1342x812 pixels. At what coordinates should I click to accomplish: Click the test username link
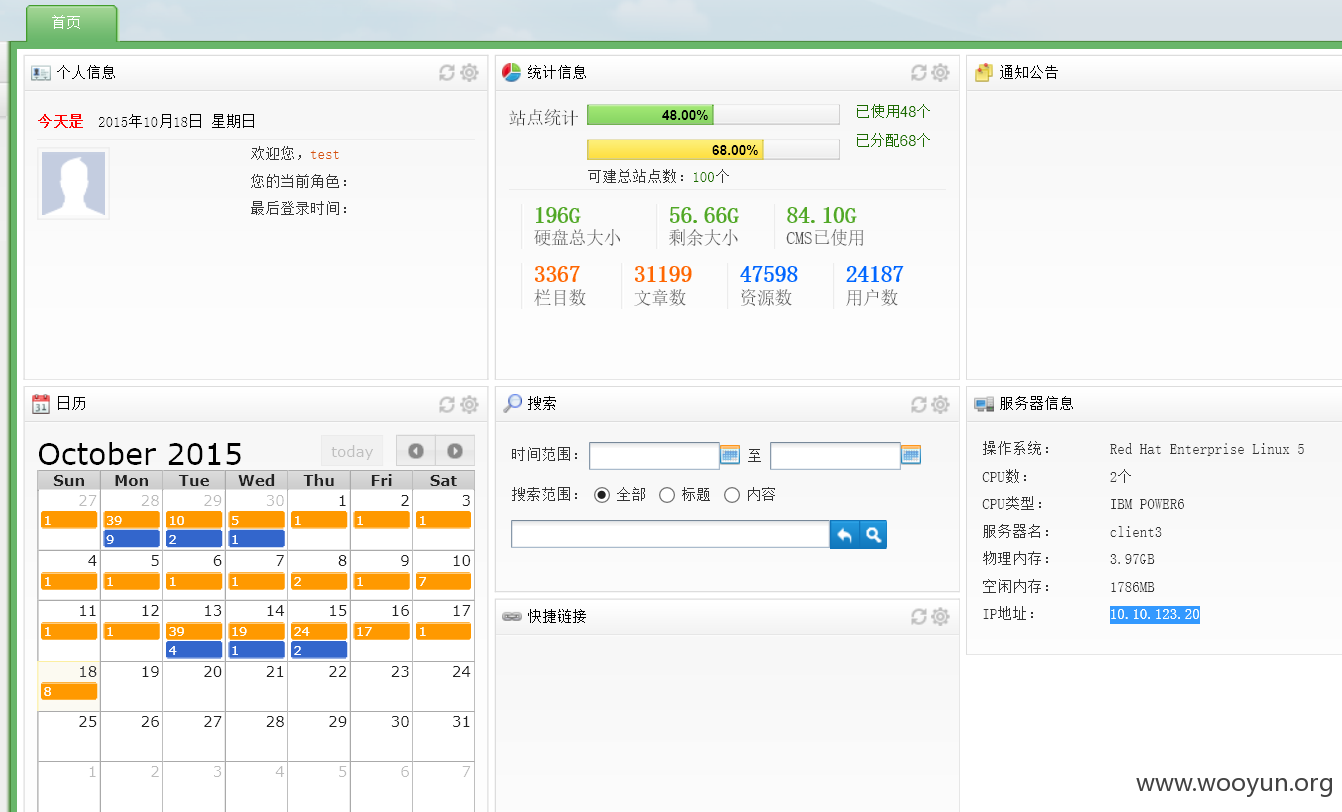coord(325,155)
